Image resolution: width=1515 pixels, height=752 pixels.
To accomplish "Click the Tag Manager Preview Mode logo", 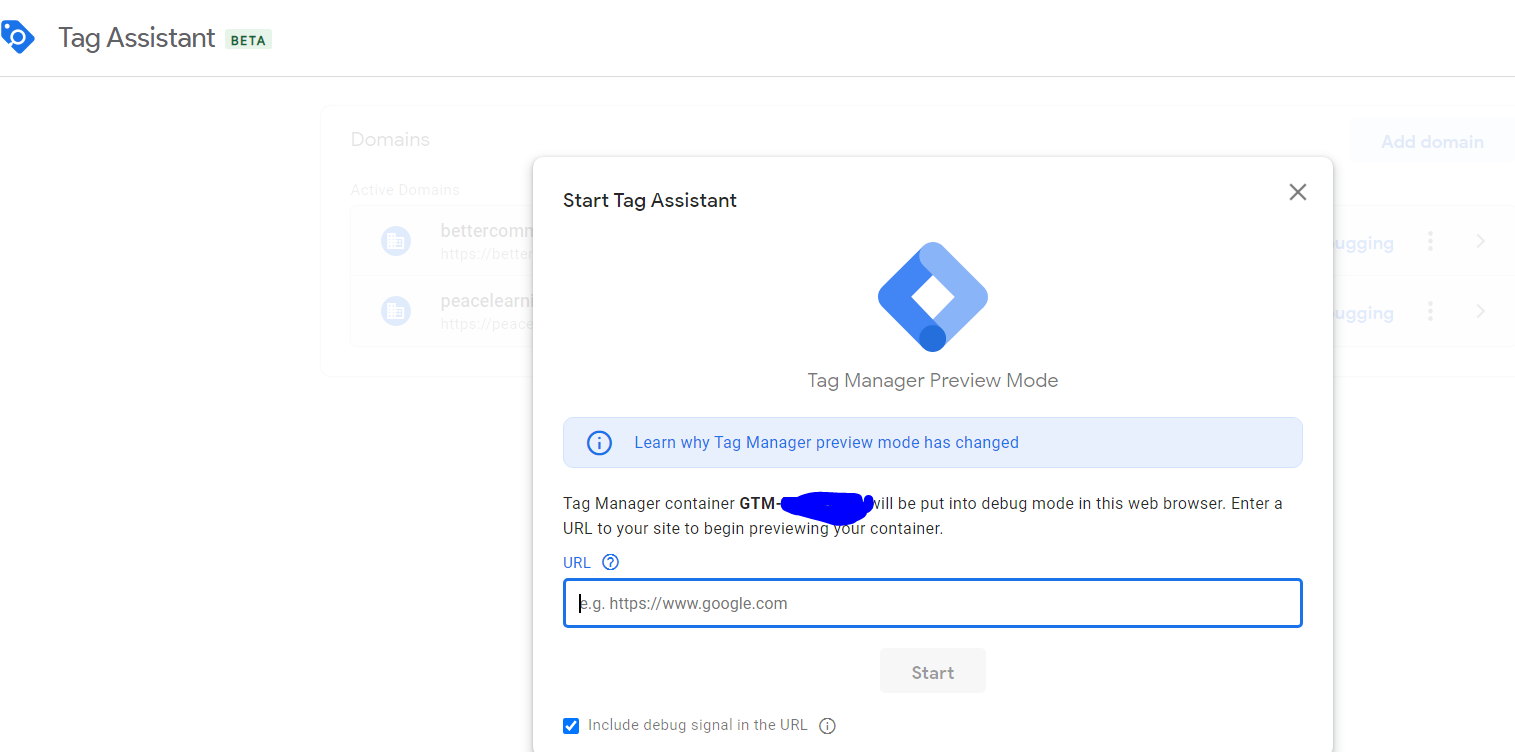I will coord(933,296).
